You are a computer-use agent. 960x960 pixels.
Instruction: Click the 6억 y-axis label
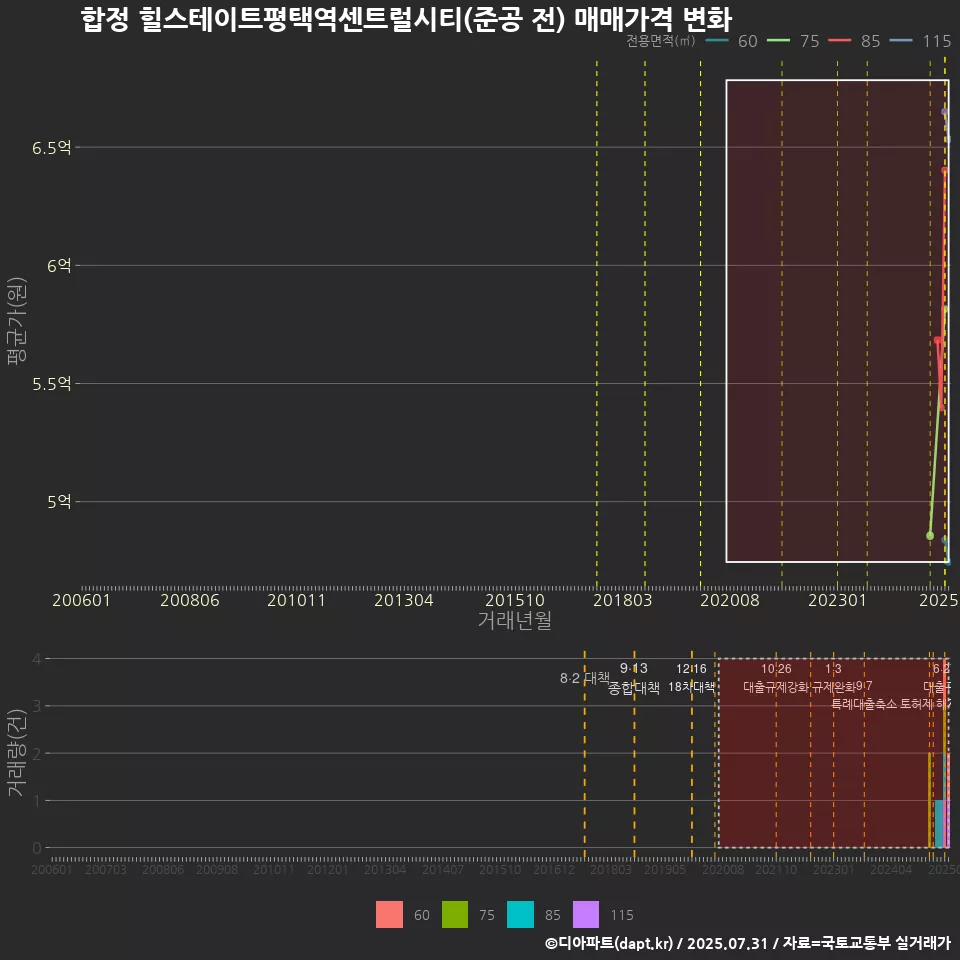click(59, 266)
